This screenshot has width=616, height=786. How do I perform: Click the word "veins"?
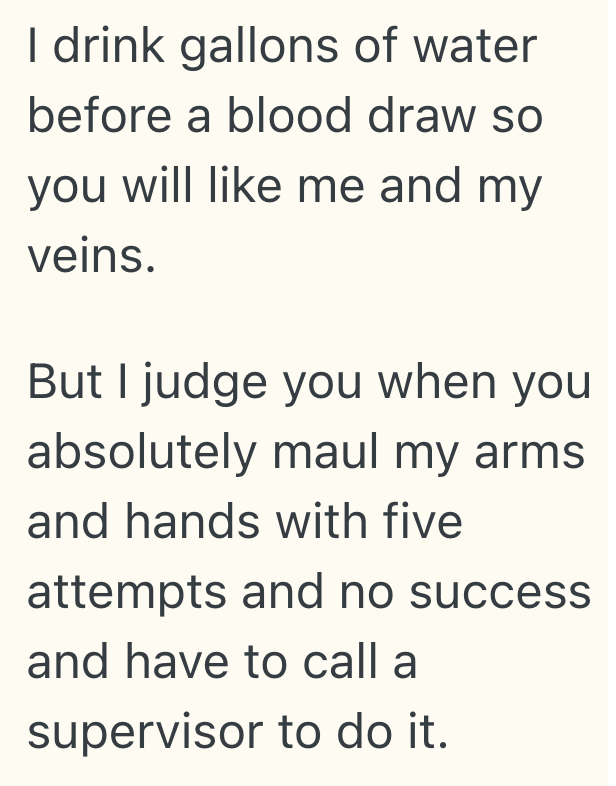90,257
